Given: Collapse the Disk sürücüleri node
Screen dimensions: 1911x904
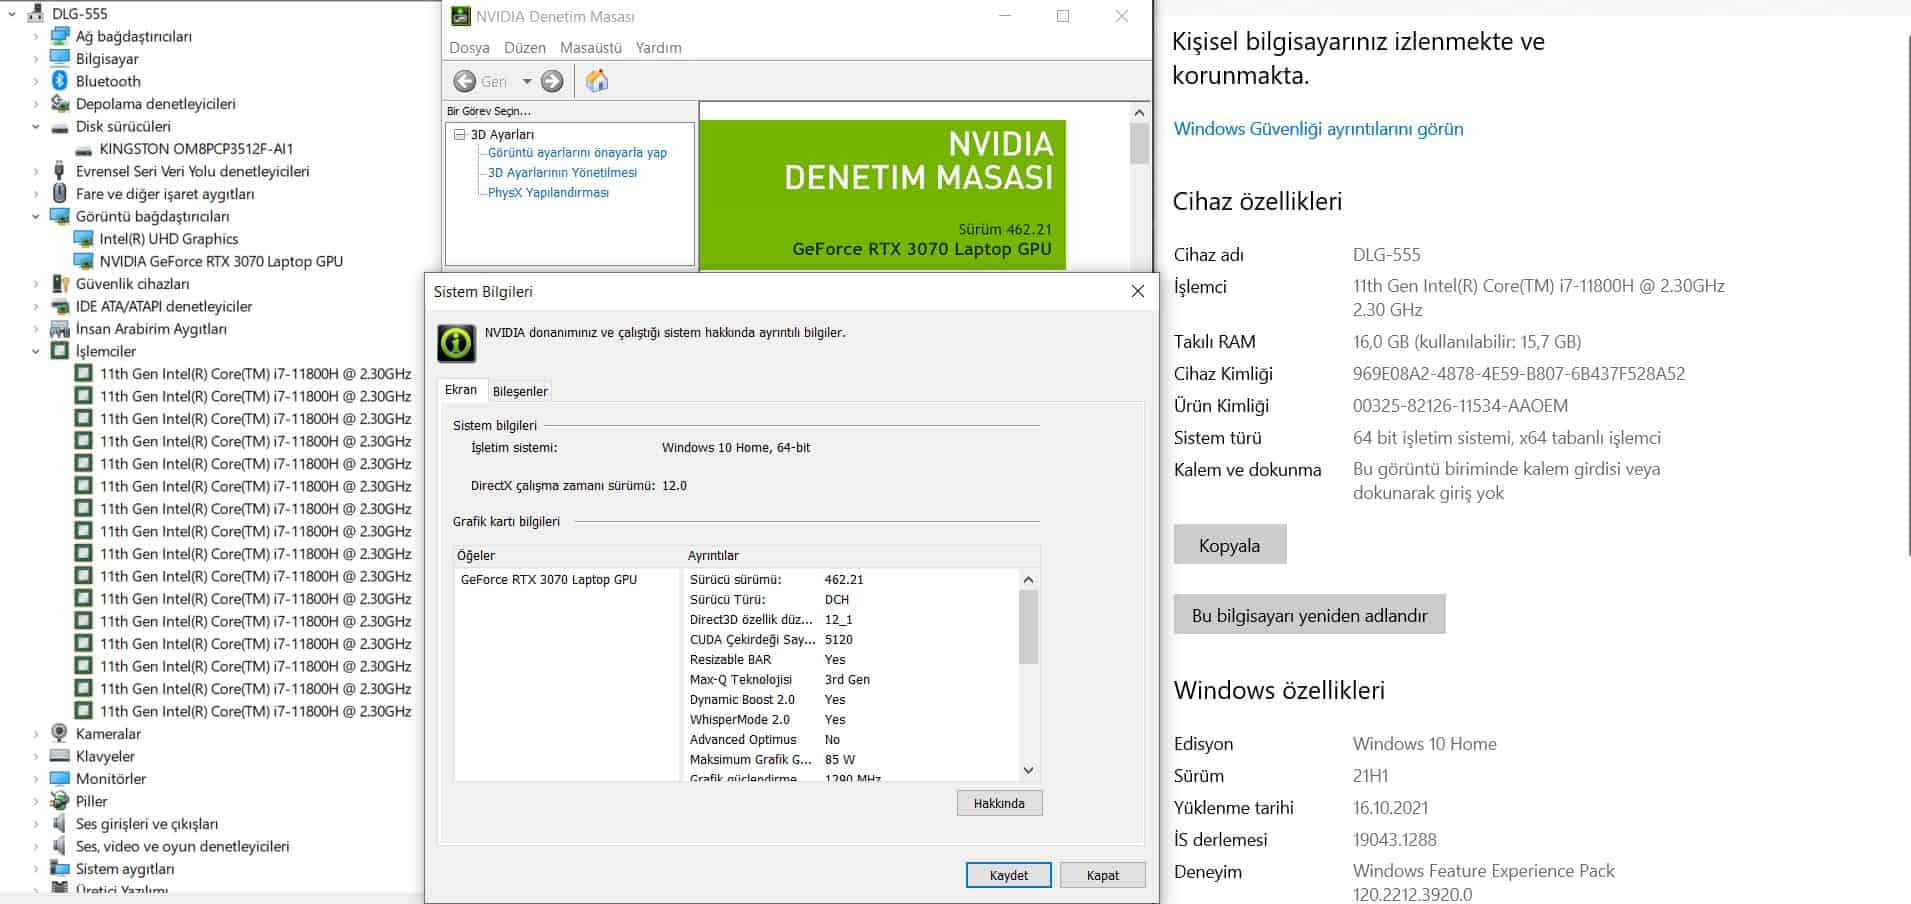Looking at the screenshot, I should pos(36,126).
